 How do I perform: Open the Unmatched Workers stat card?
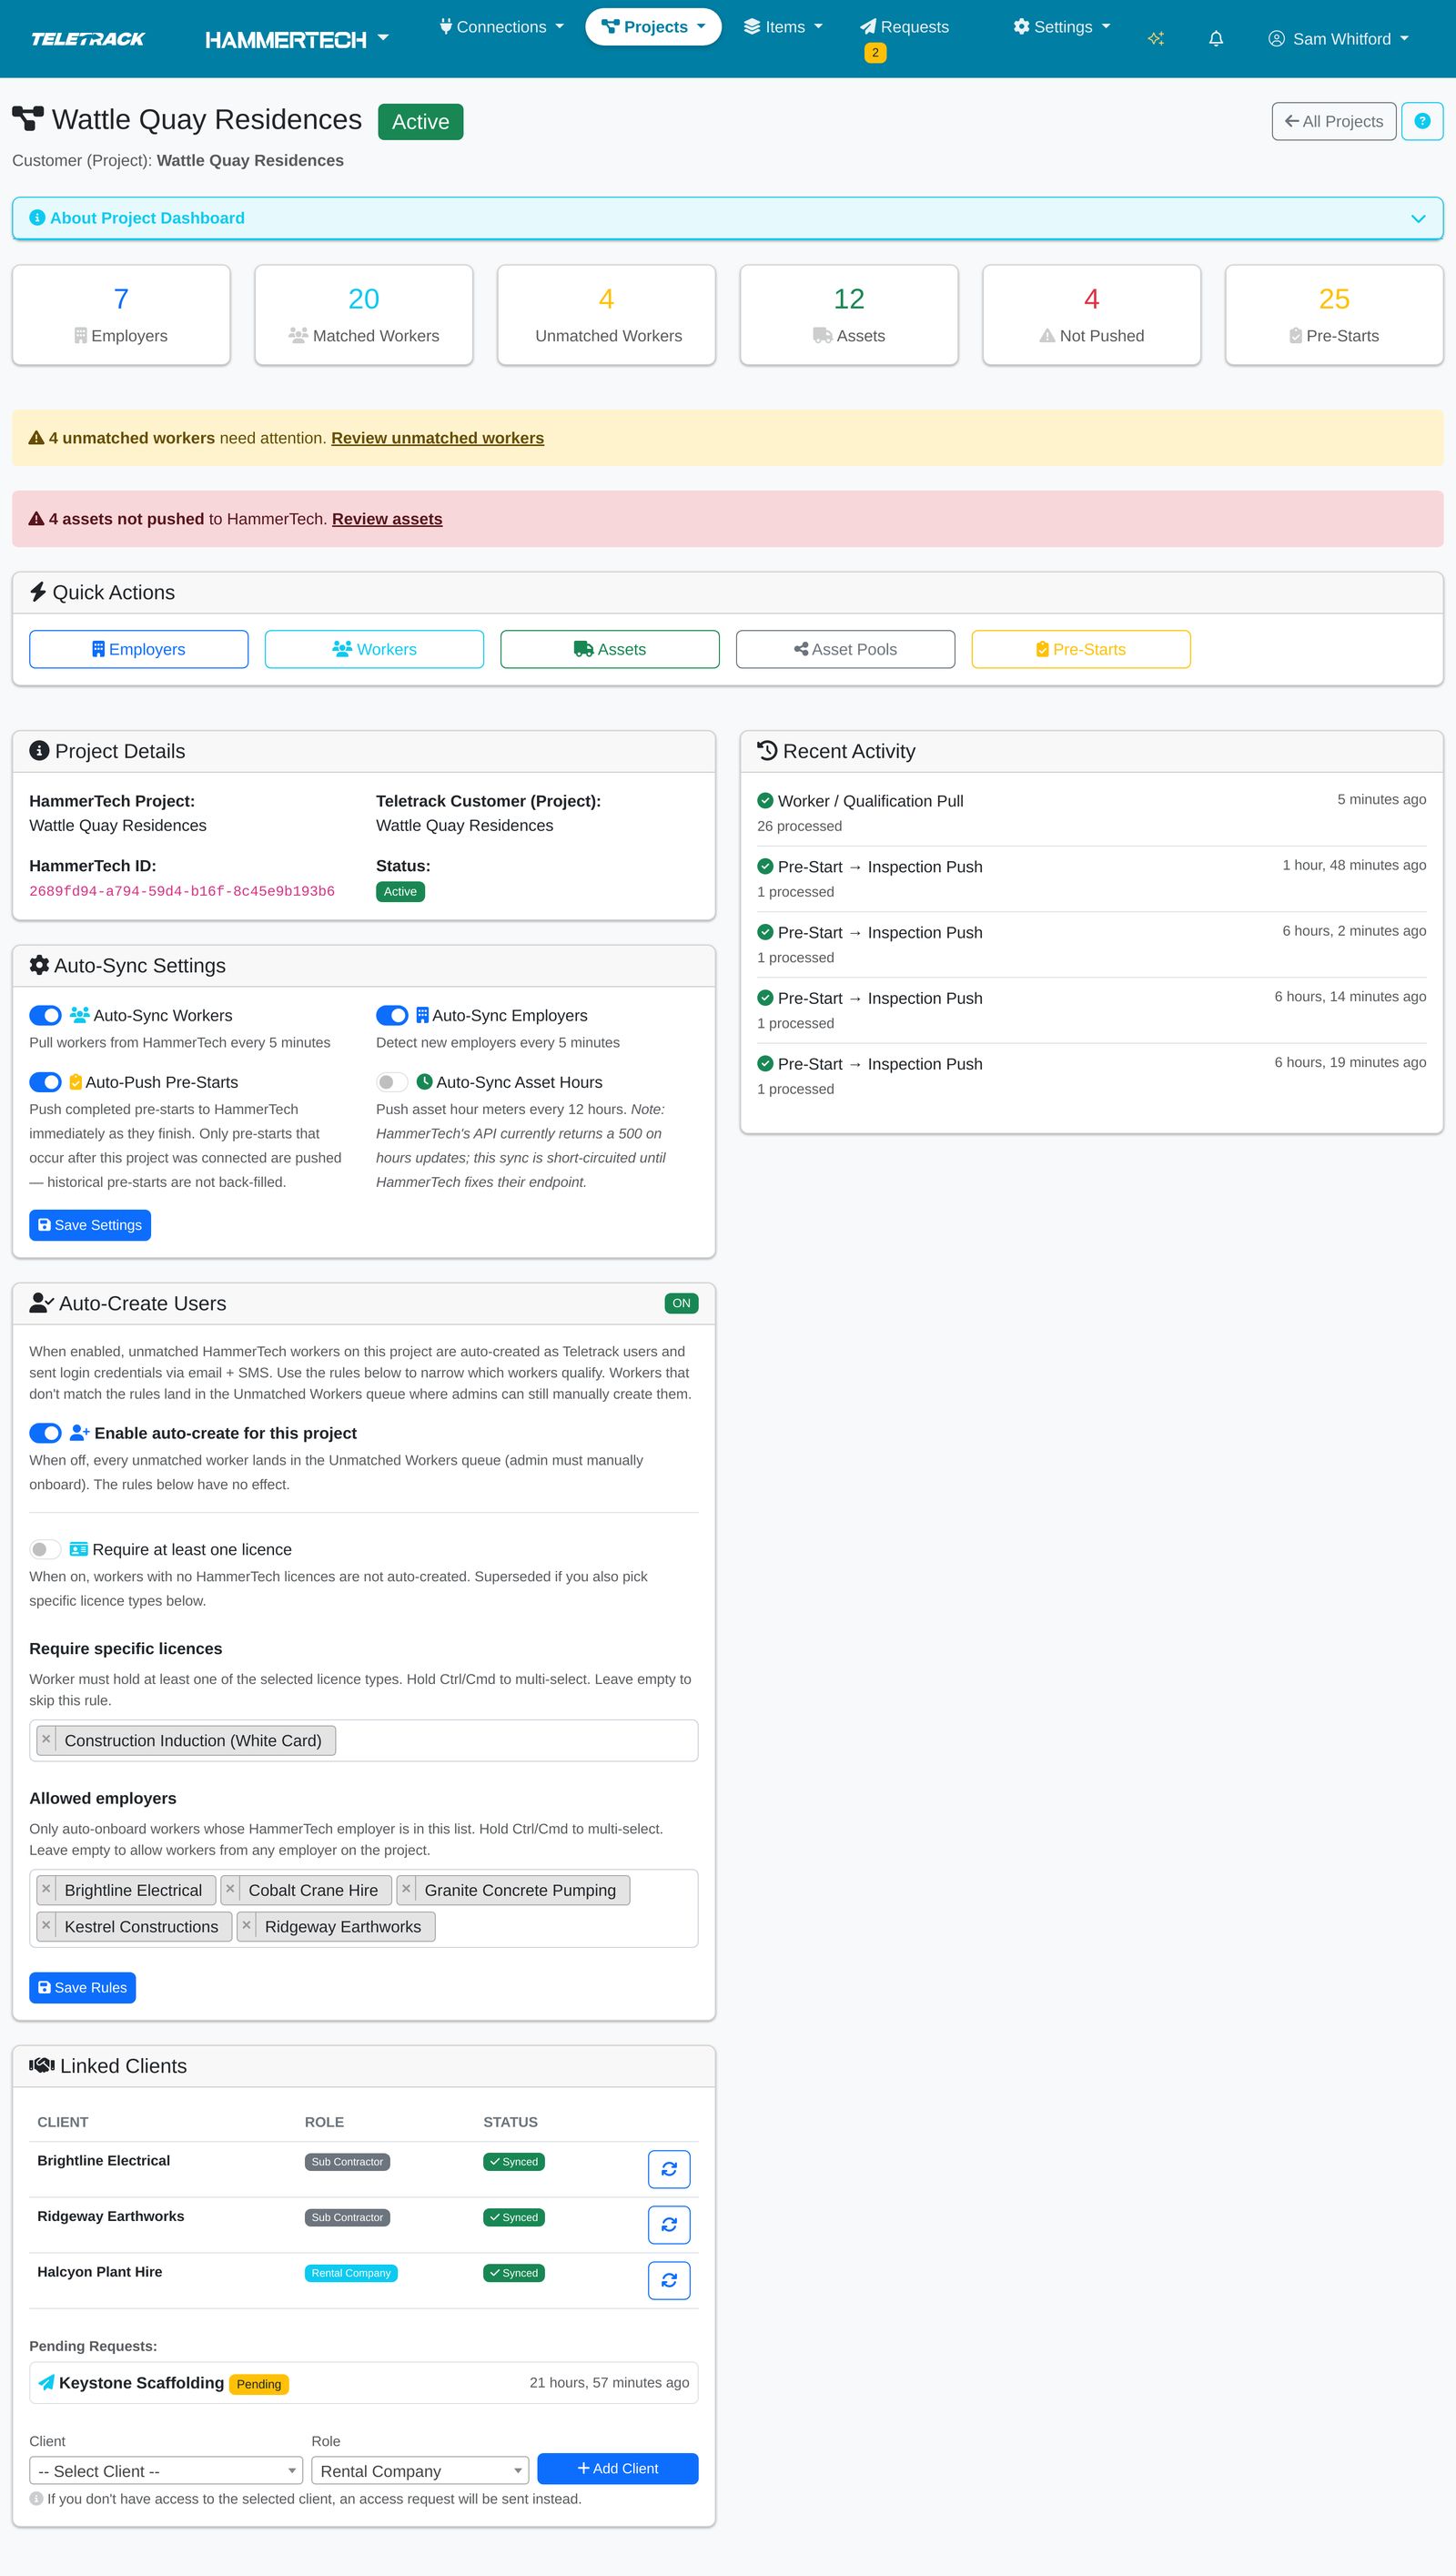tap(607, 315)
